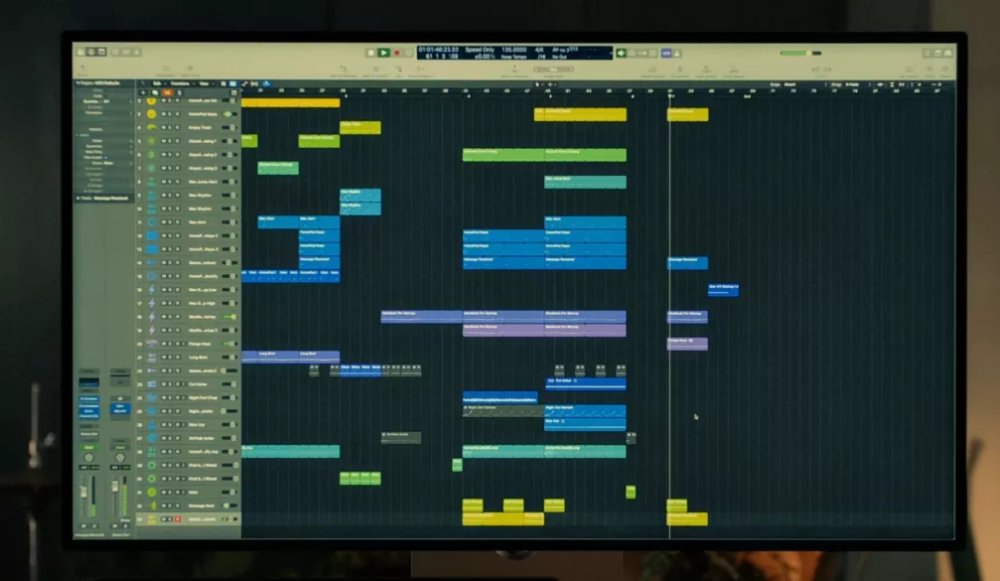The width and height of the screenshot is (1000, 581).
Task: Open the Left-click Tool menu
Action: tap(538, 84)
